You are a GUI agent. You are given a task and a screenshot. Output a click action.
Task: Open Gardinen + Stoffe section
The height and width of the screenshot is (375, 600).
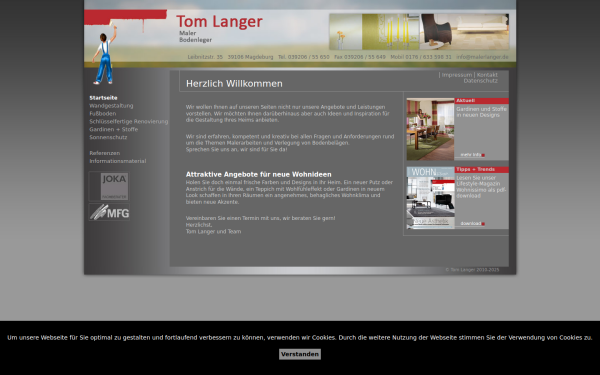pyautogui.click(x=114, y=129)
